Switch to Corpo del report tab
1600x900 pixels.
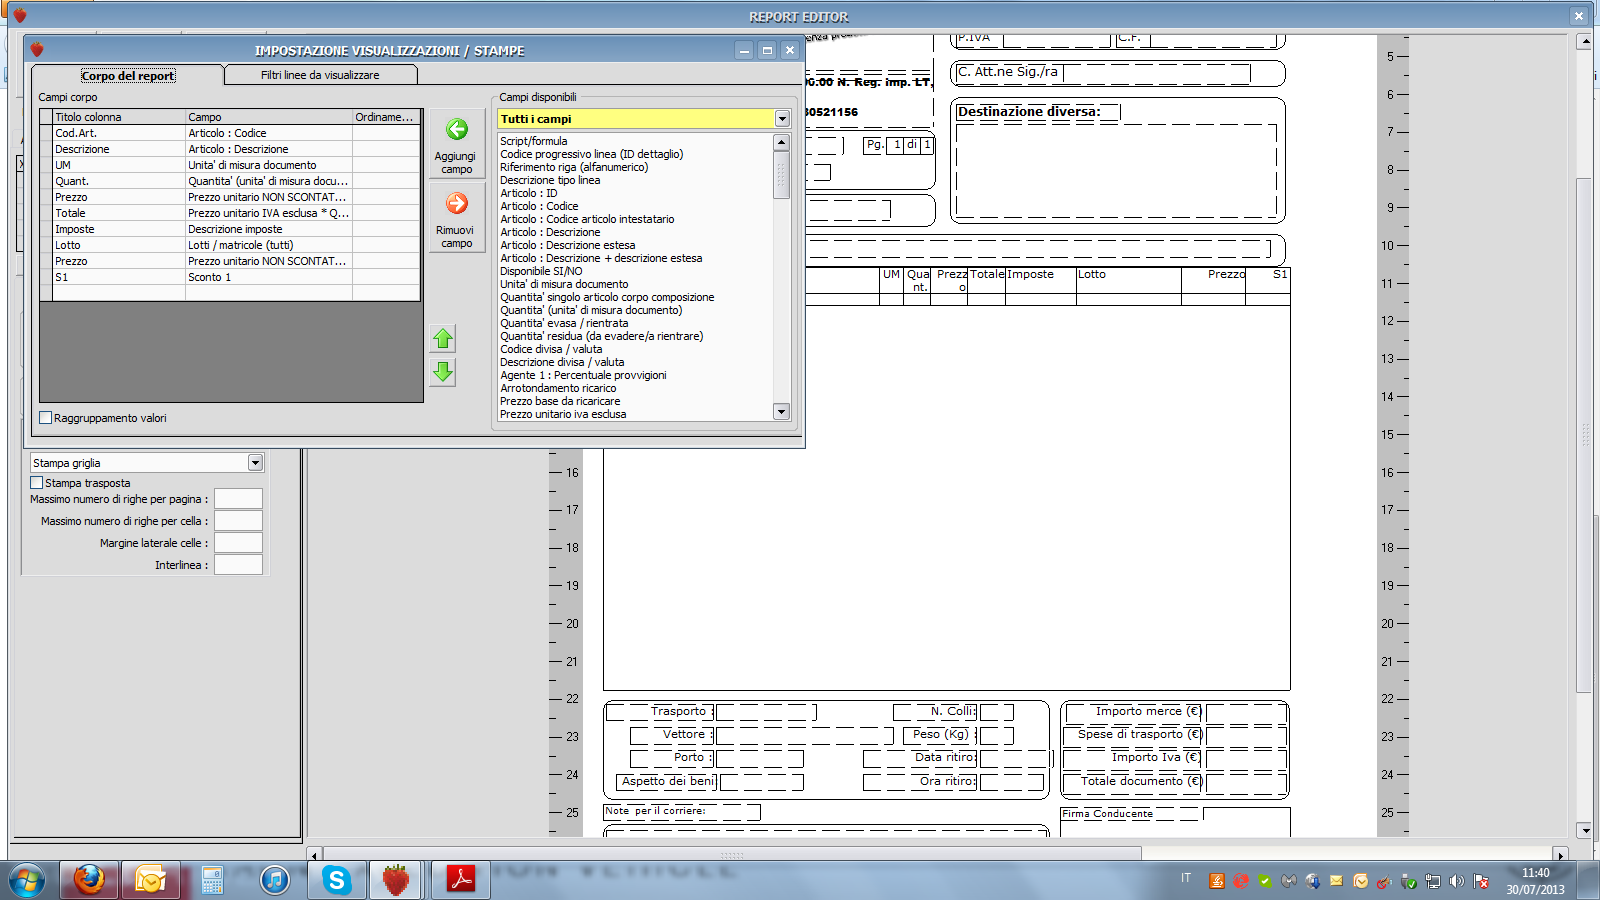[128, 76]
